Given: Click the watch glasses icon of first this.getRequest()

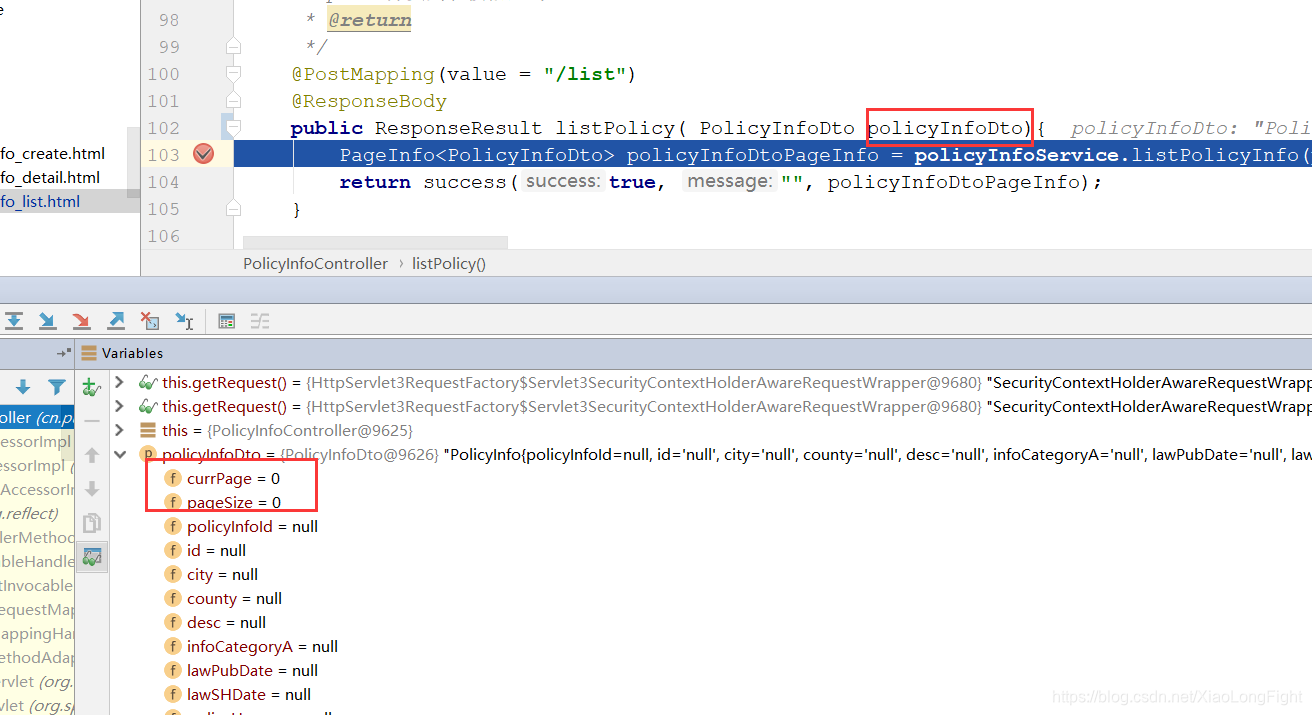Looking at the screenshot, I should pos(147,383).
